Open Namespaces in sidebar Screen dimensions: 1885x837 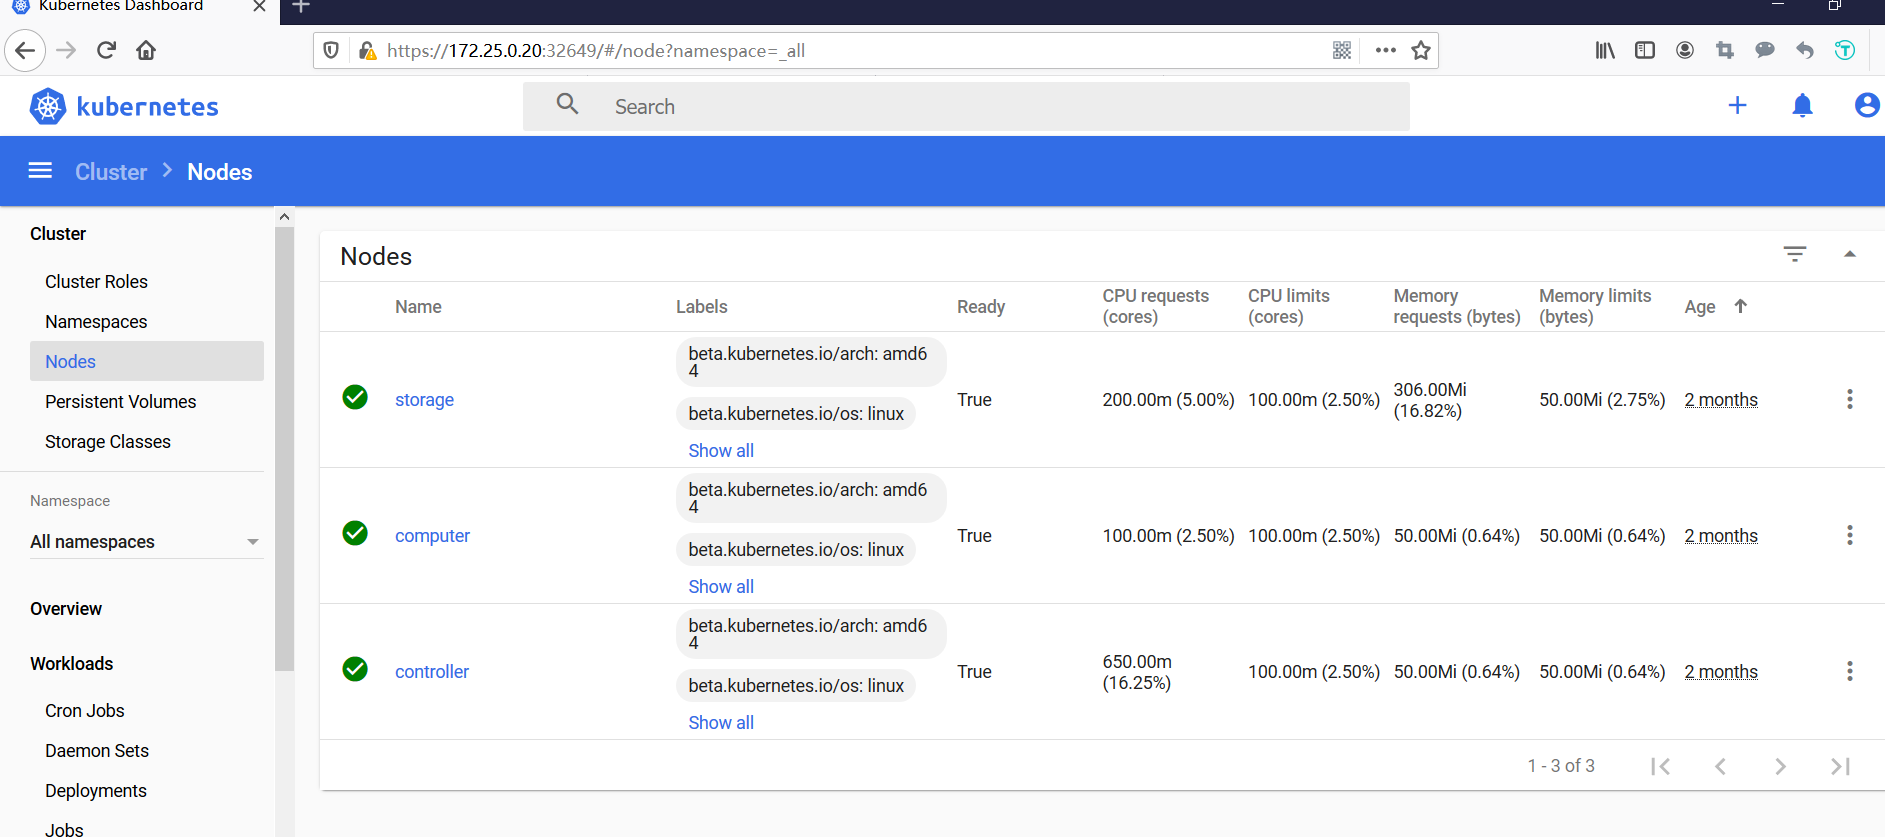(x=96, y=321)
